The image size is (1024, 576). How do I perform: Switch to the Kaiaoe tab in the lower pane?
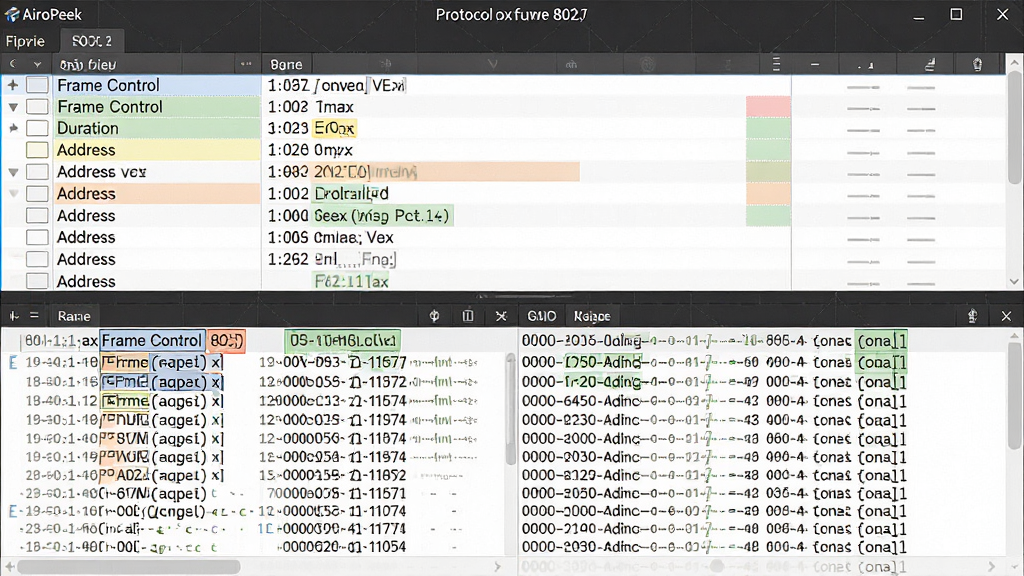[592, 316]
